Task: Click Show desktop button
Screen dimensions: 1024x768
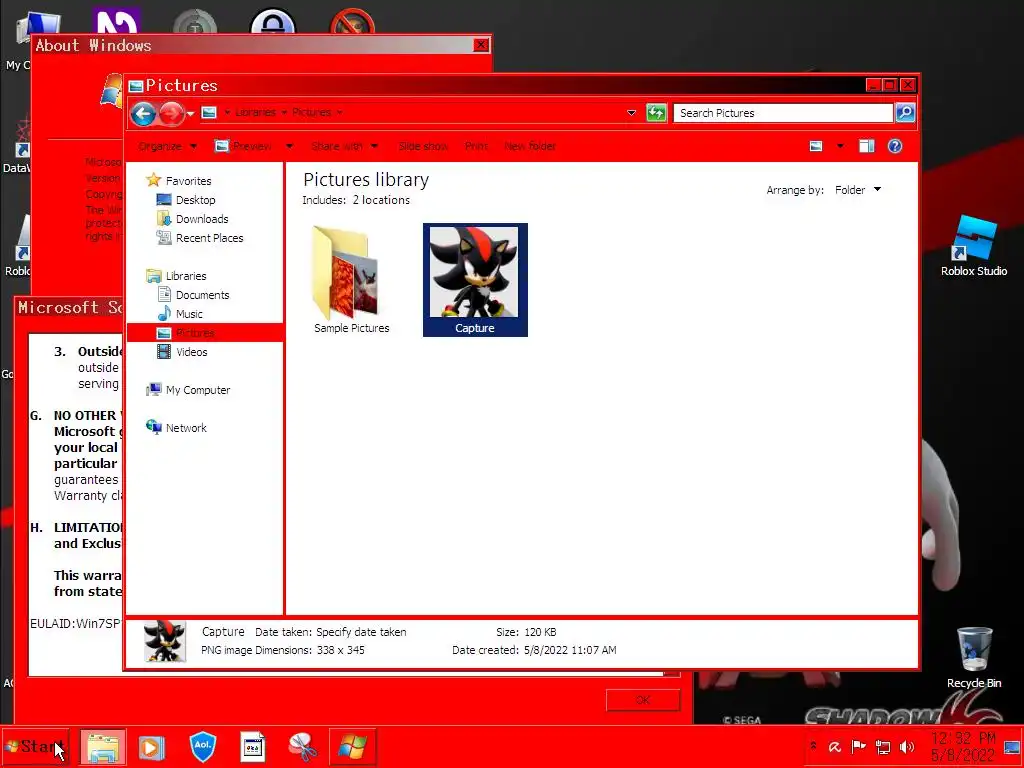Action: coord(1013,747)
